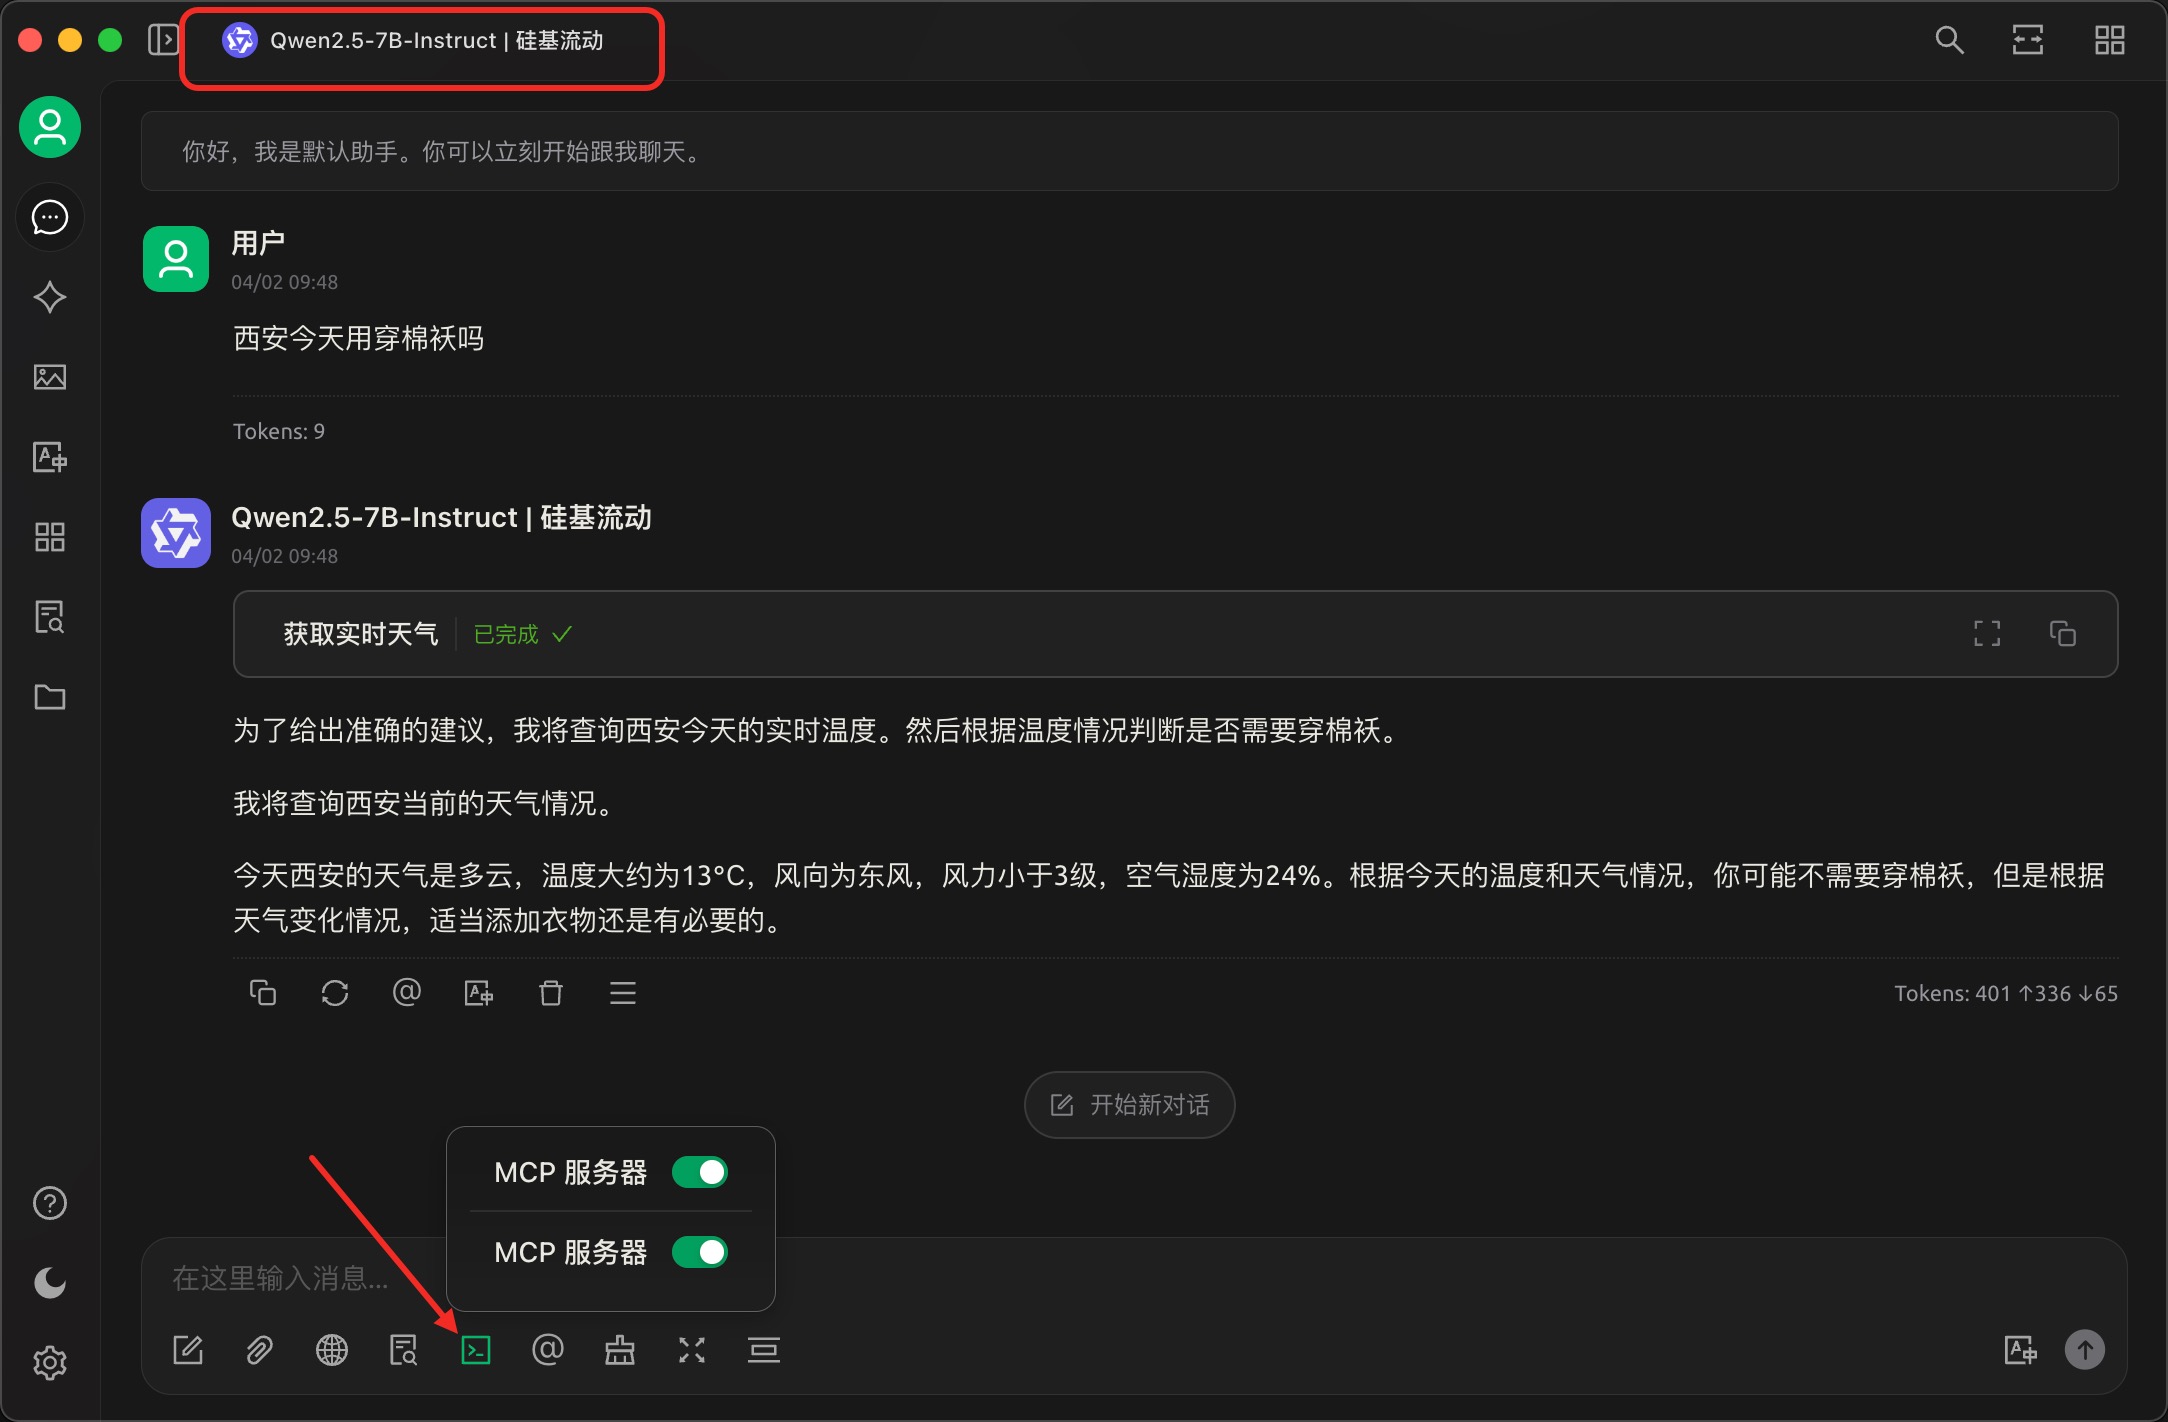The image size is (2168, 1422).
Task: Open more options menu under the reply
Action: (x=623, y=992)
